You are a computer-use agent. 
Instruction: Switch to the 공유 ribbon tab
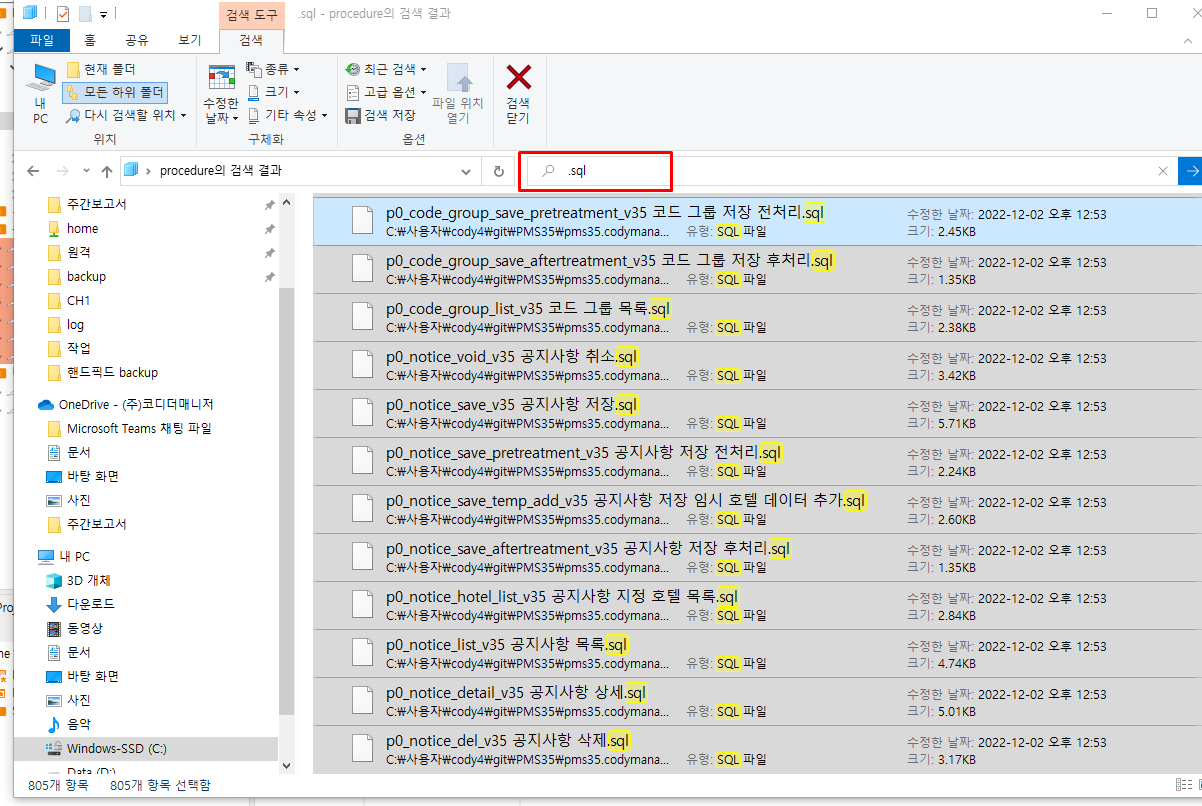tap(137, 40)
